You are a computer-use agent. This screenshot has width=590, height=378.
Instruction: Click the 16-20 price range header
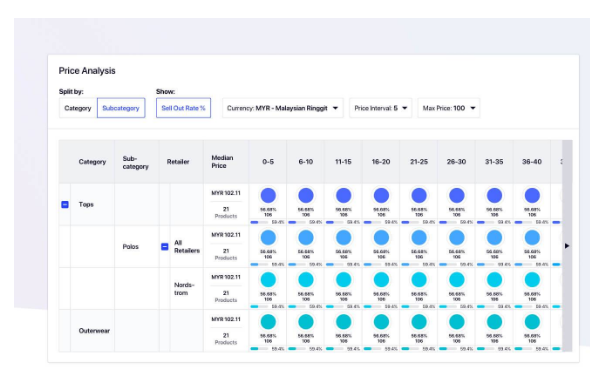[381, 162]
